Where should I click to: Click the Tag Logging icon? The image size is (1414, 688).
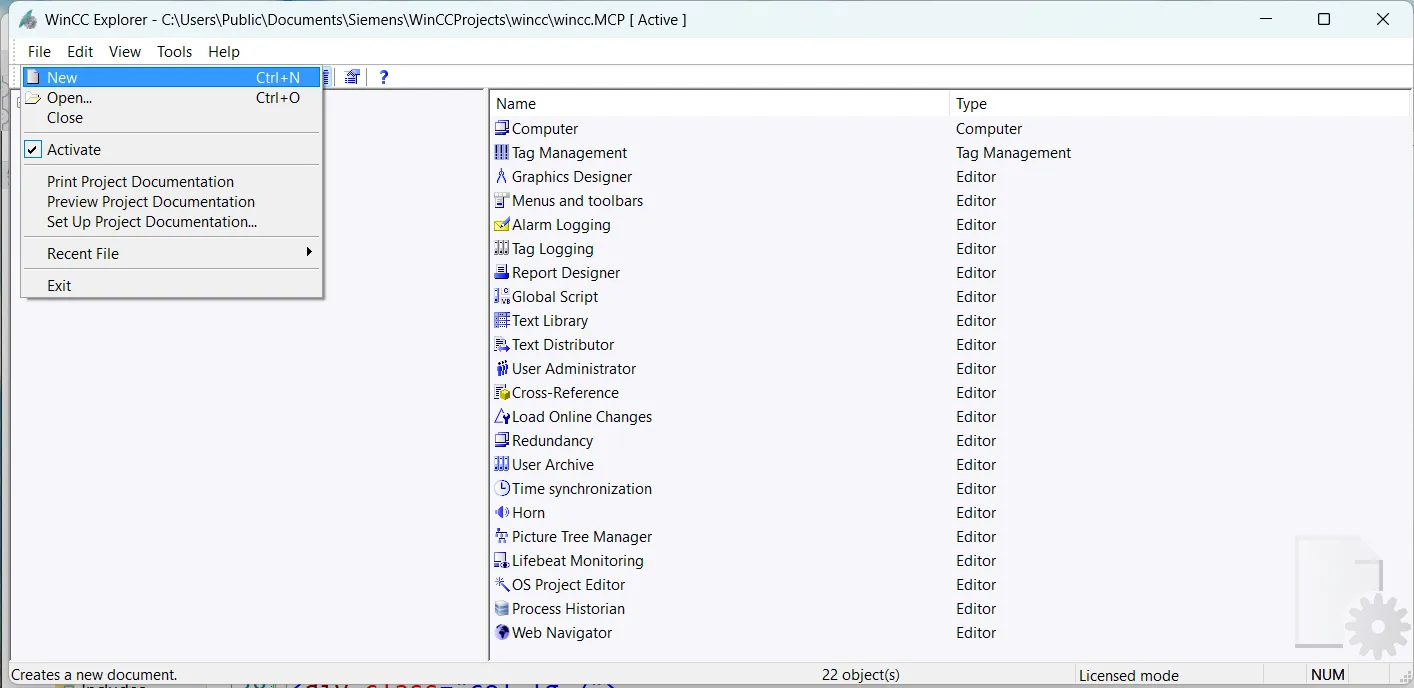pos(502,248)
